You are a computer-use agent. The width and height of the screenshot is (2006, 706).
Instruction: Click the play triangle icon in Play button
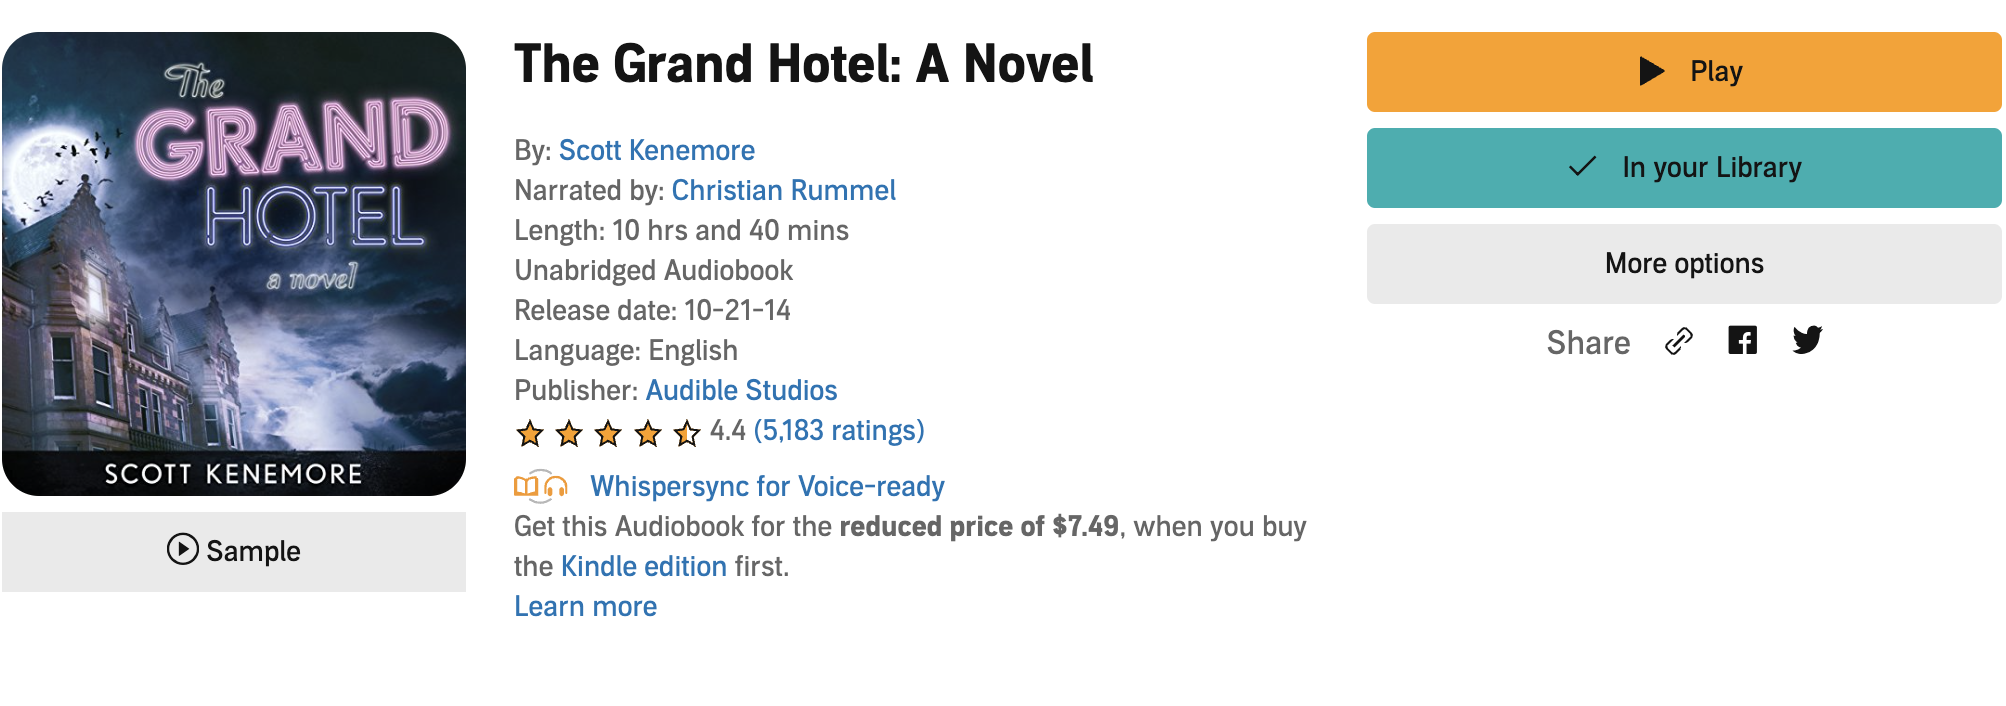pyautogui.click(x=1652, y=71)
